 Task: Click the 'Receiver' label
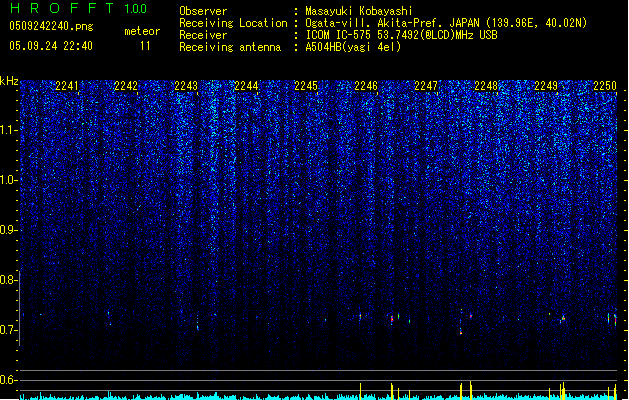point(203,35)
